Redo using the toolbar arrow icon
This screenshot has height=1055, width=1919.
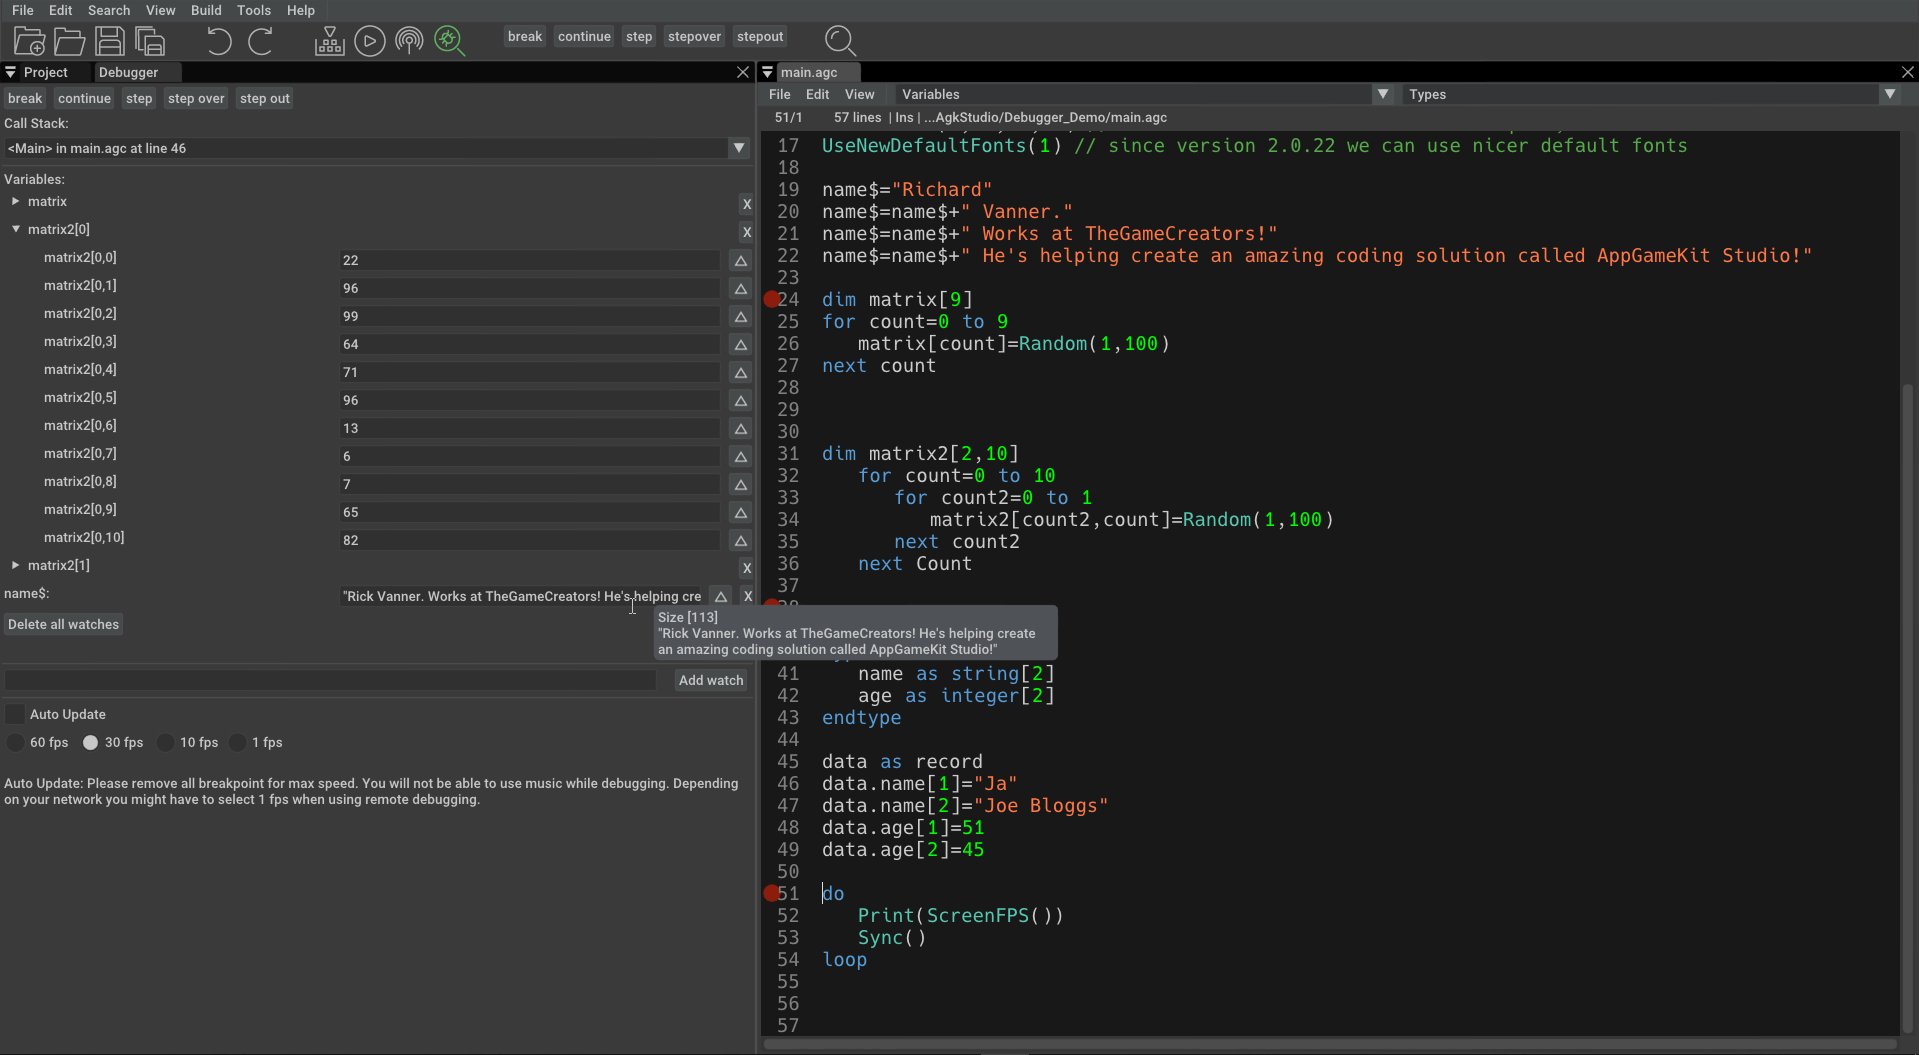click(x=261, y=41)
